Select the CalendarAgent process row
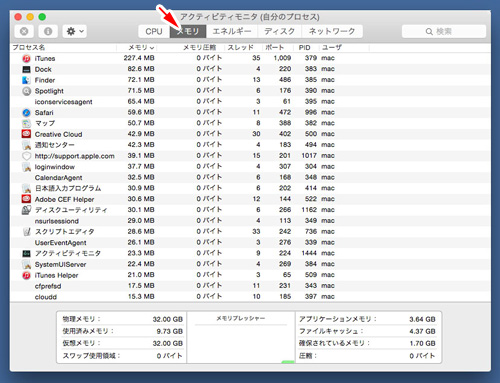The width and height of the screenshot is (500, 383). tap(250, 178)
